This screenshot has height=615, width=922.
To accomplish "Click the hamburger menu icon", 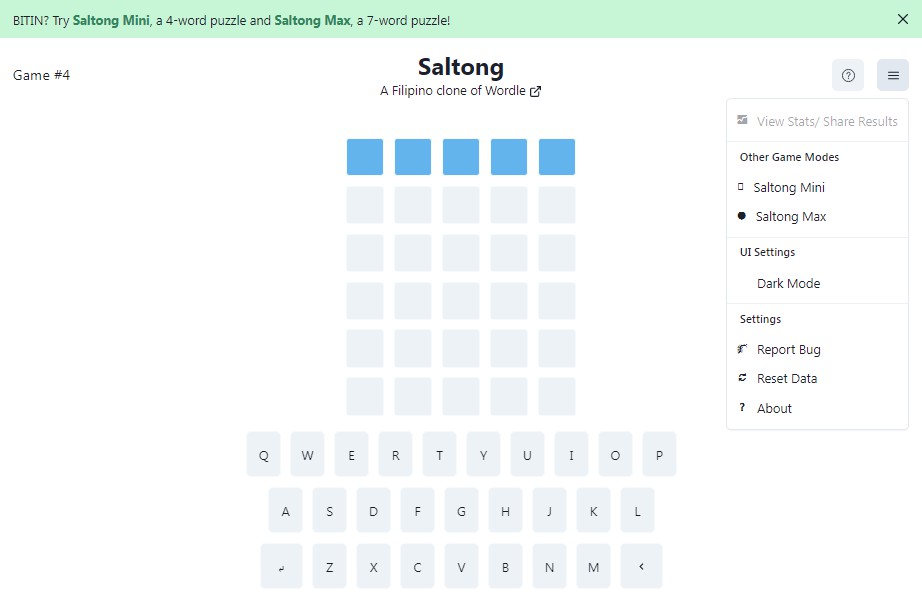I will tap(892, 75).
